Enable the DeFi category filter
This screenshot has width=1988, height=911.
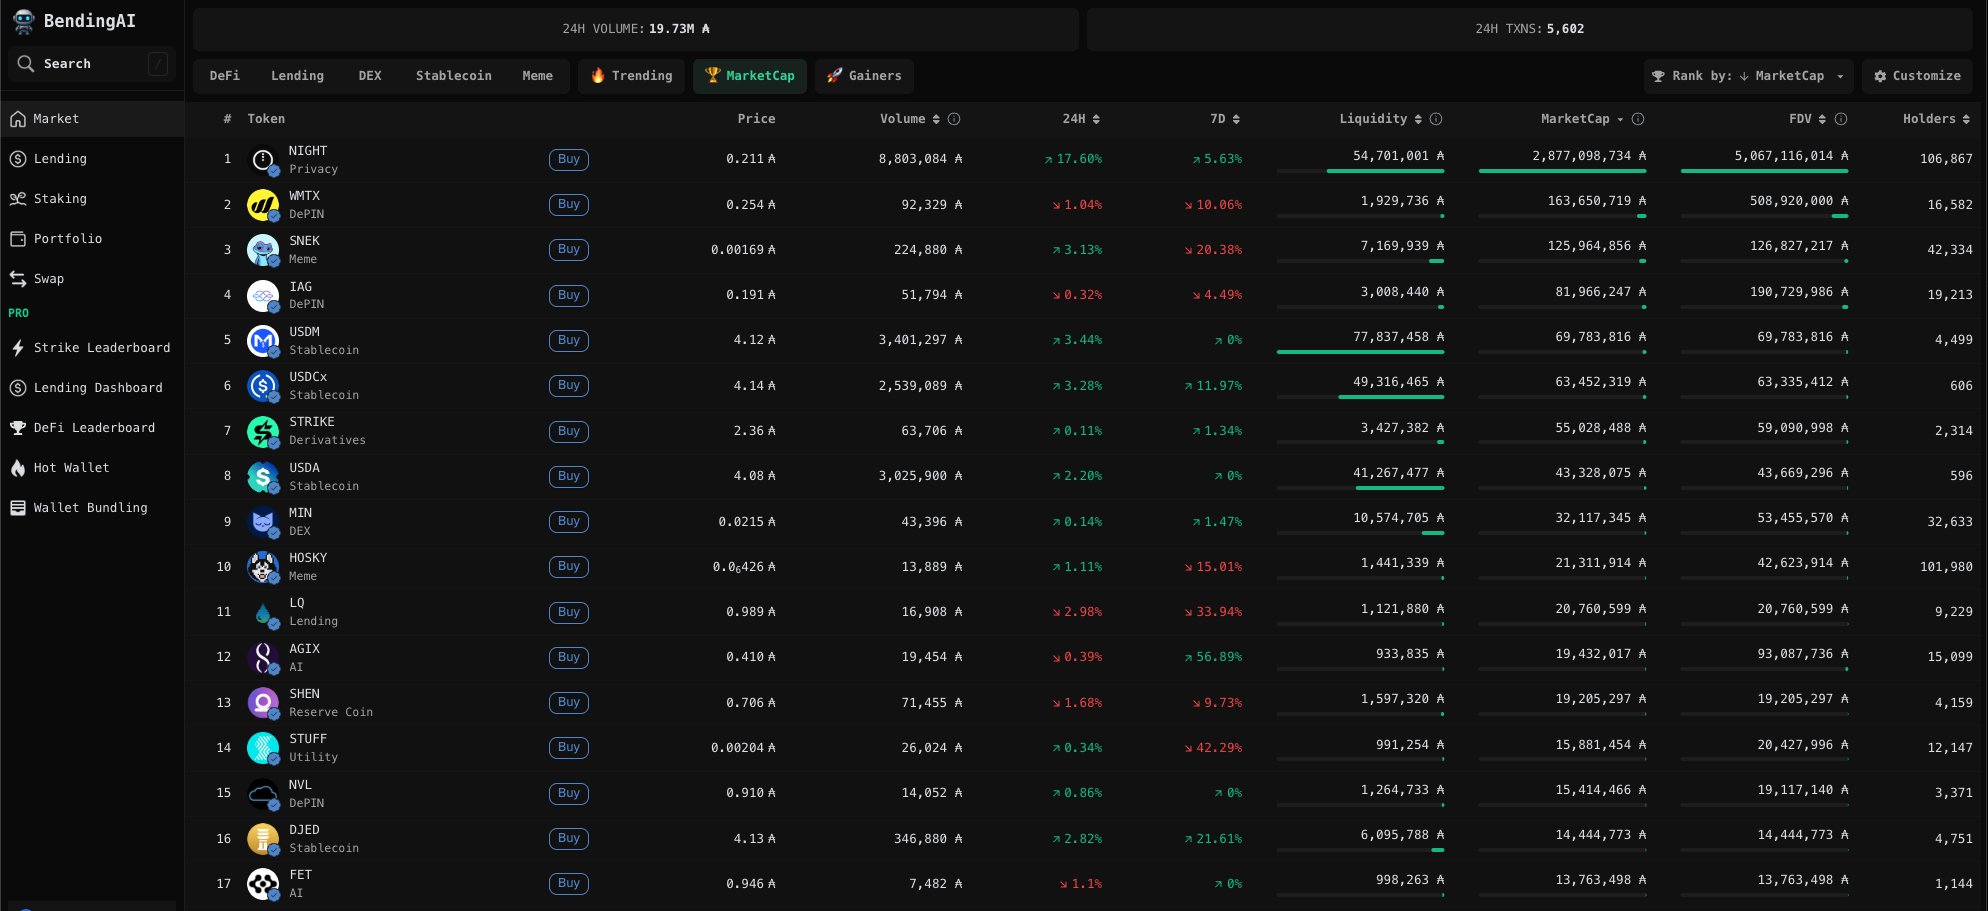[x=224, y=76]
